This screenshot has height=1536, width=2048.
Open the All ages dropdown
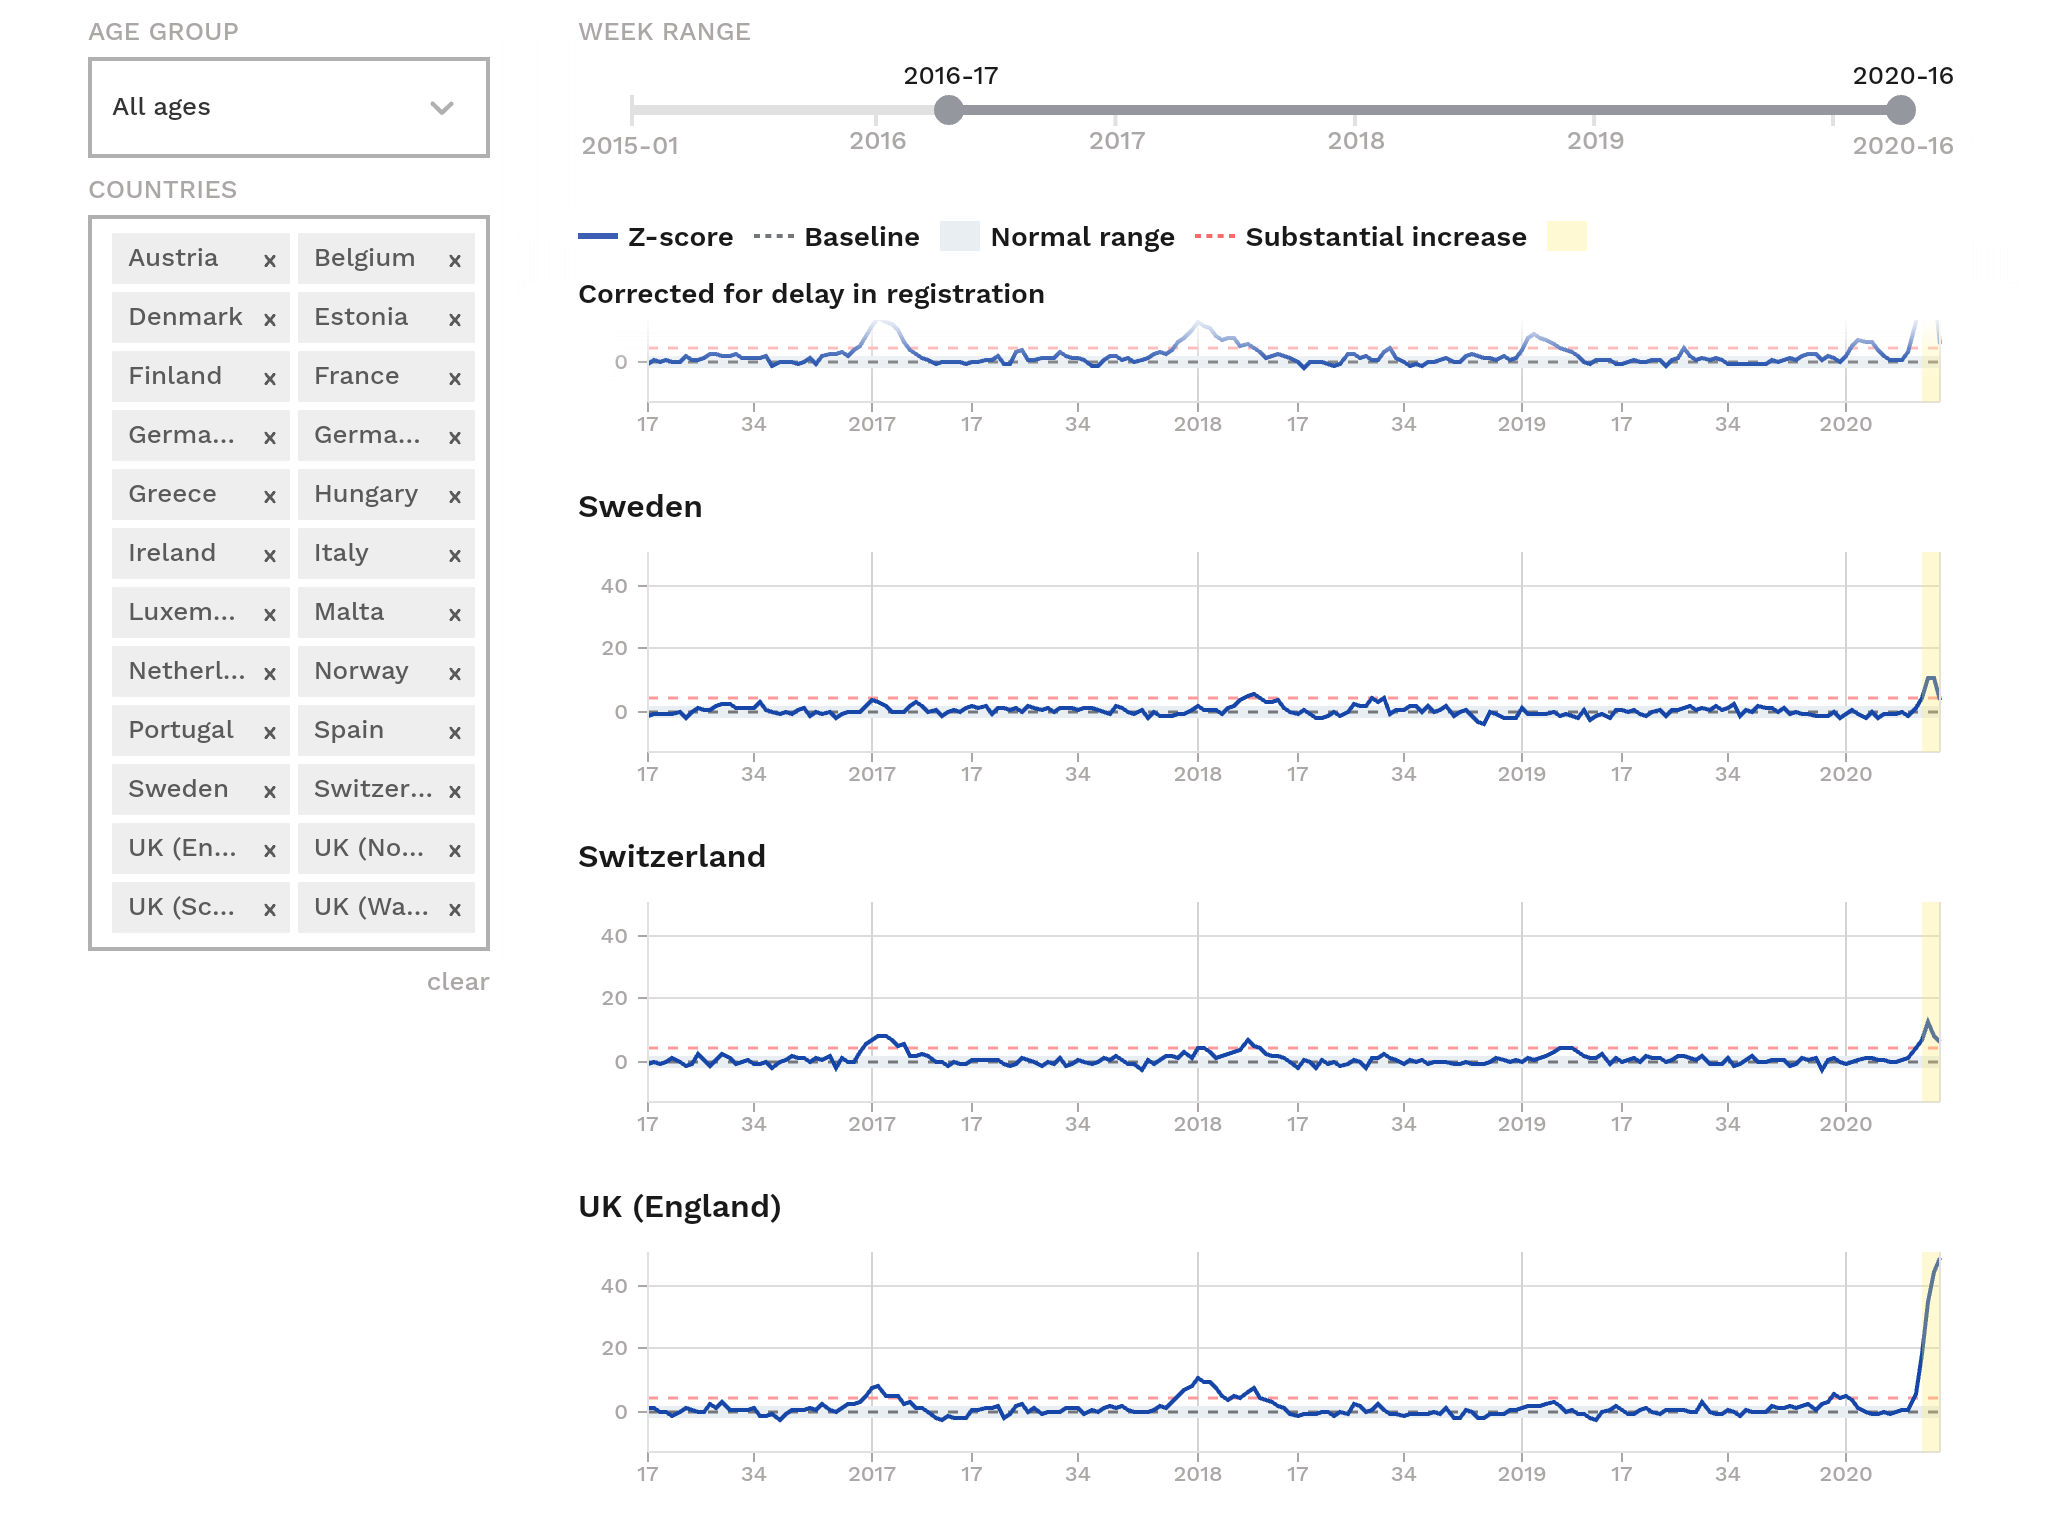(x=289, y=107)
